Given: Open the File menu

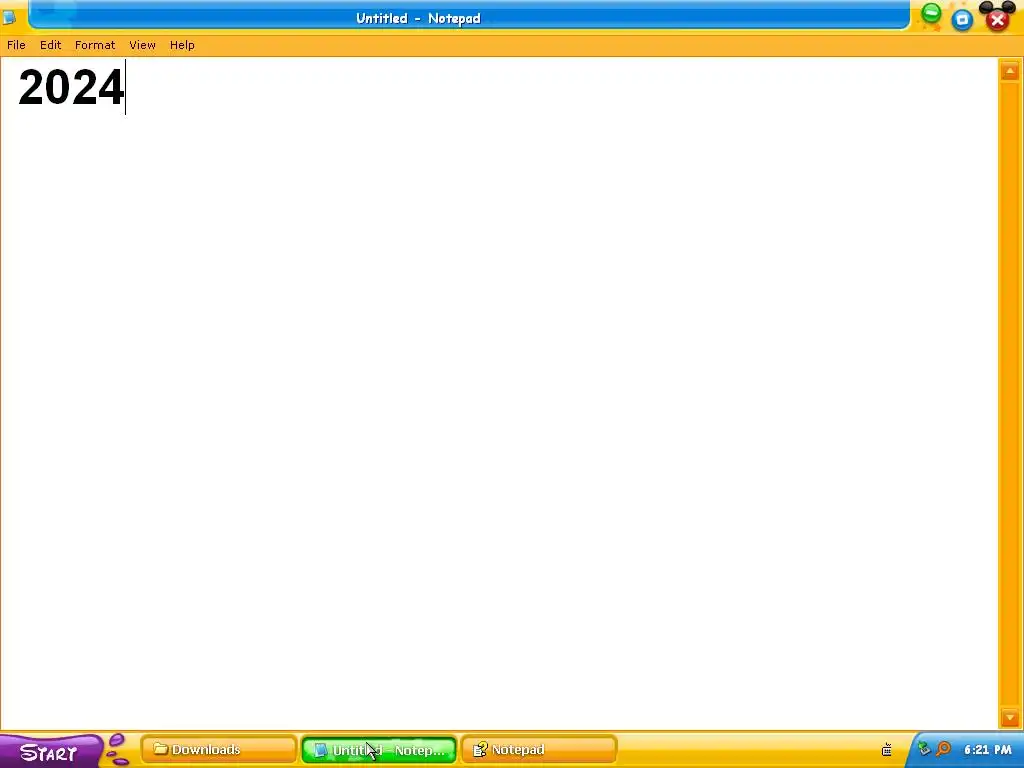Looking at the screenshot, I should [16, 45].
